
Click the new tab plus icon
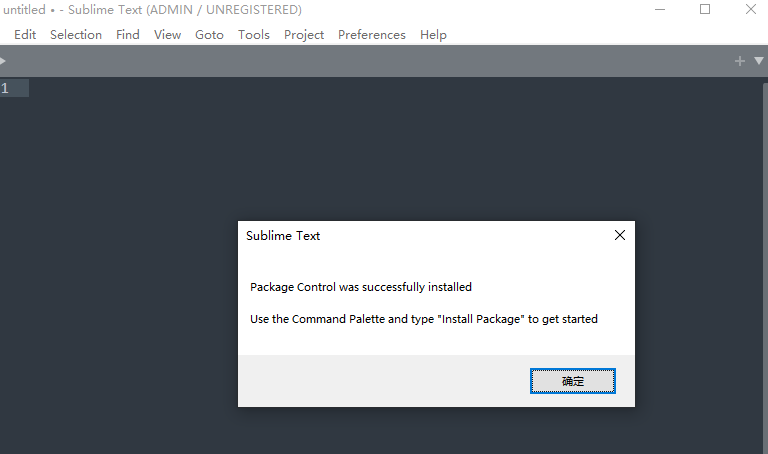click(740, 61)
